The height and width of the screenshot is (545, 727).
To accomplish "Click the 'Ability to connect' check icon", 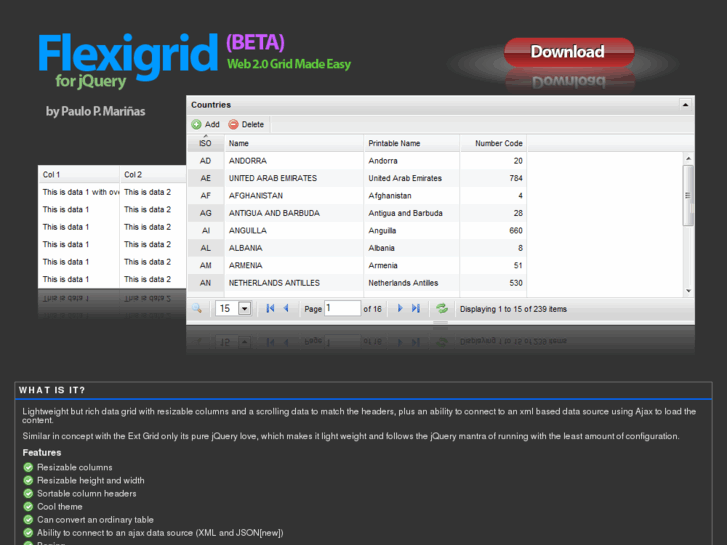I will tap(28, 532).
